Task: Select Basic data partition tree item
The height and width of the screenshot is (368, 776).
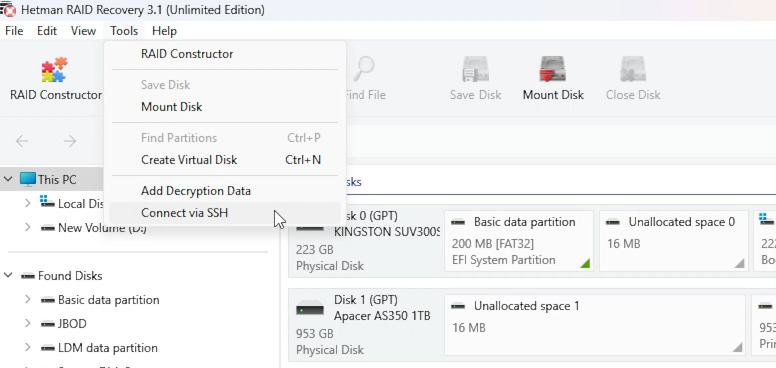Action: (x=108, y=300)
